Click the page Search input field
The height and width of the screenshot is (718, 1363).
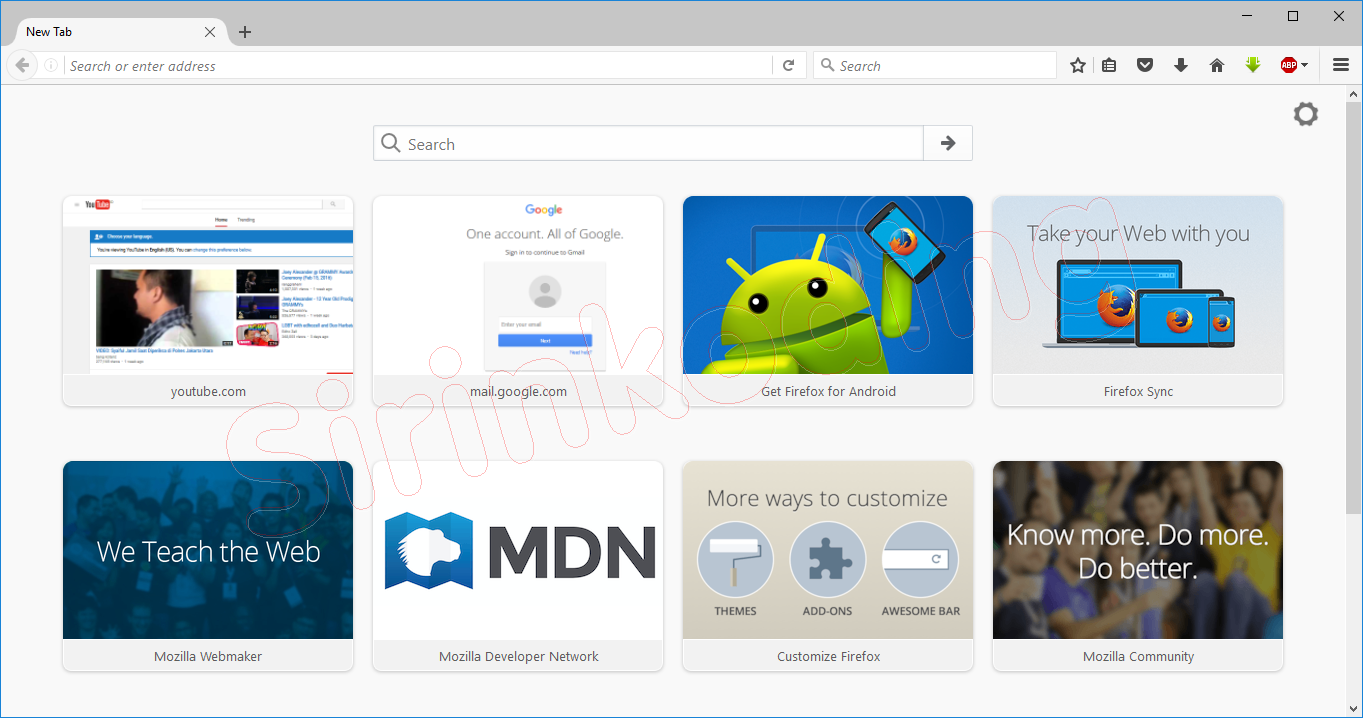(648, 143)
